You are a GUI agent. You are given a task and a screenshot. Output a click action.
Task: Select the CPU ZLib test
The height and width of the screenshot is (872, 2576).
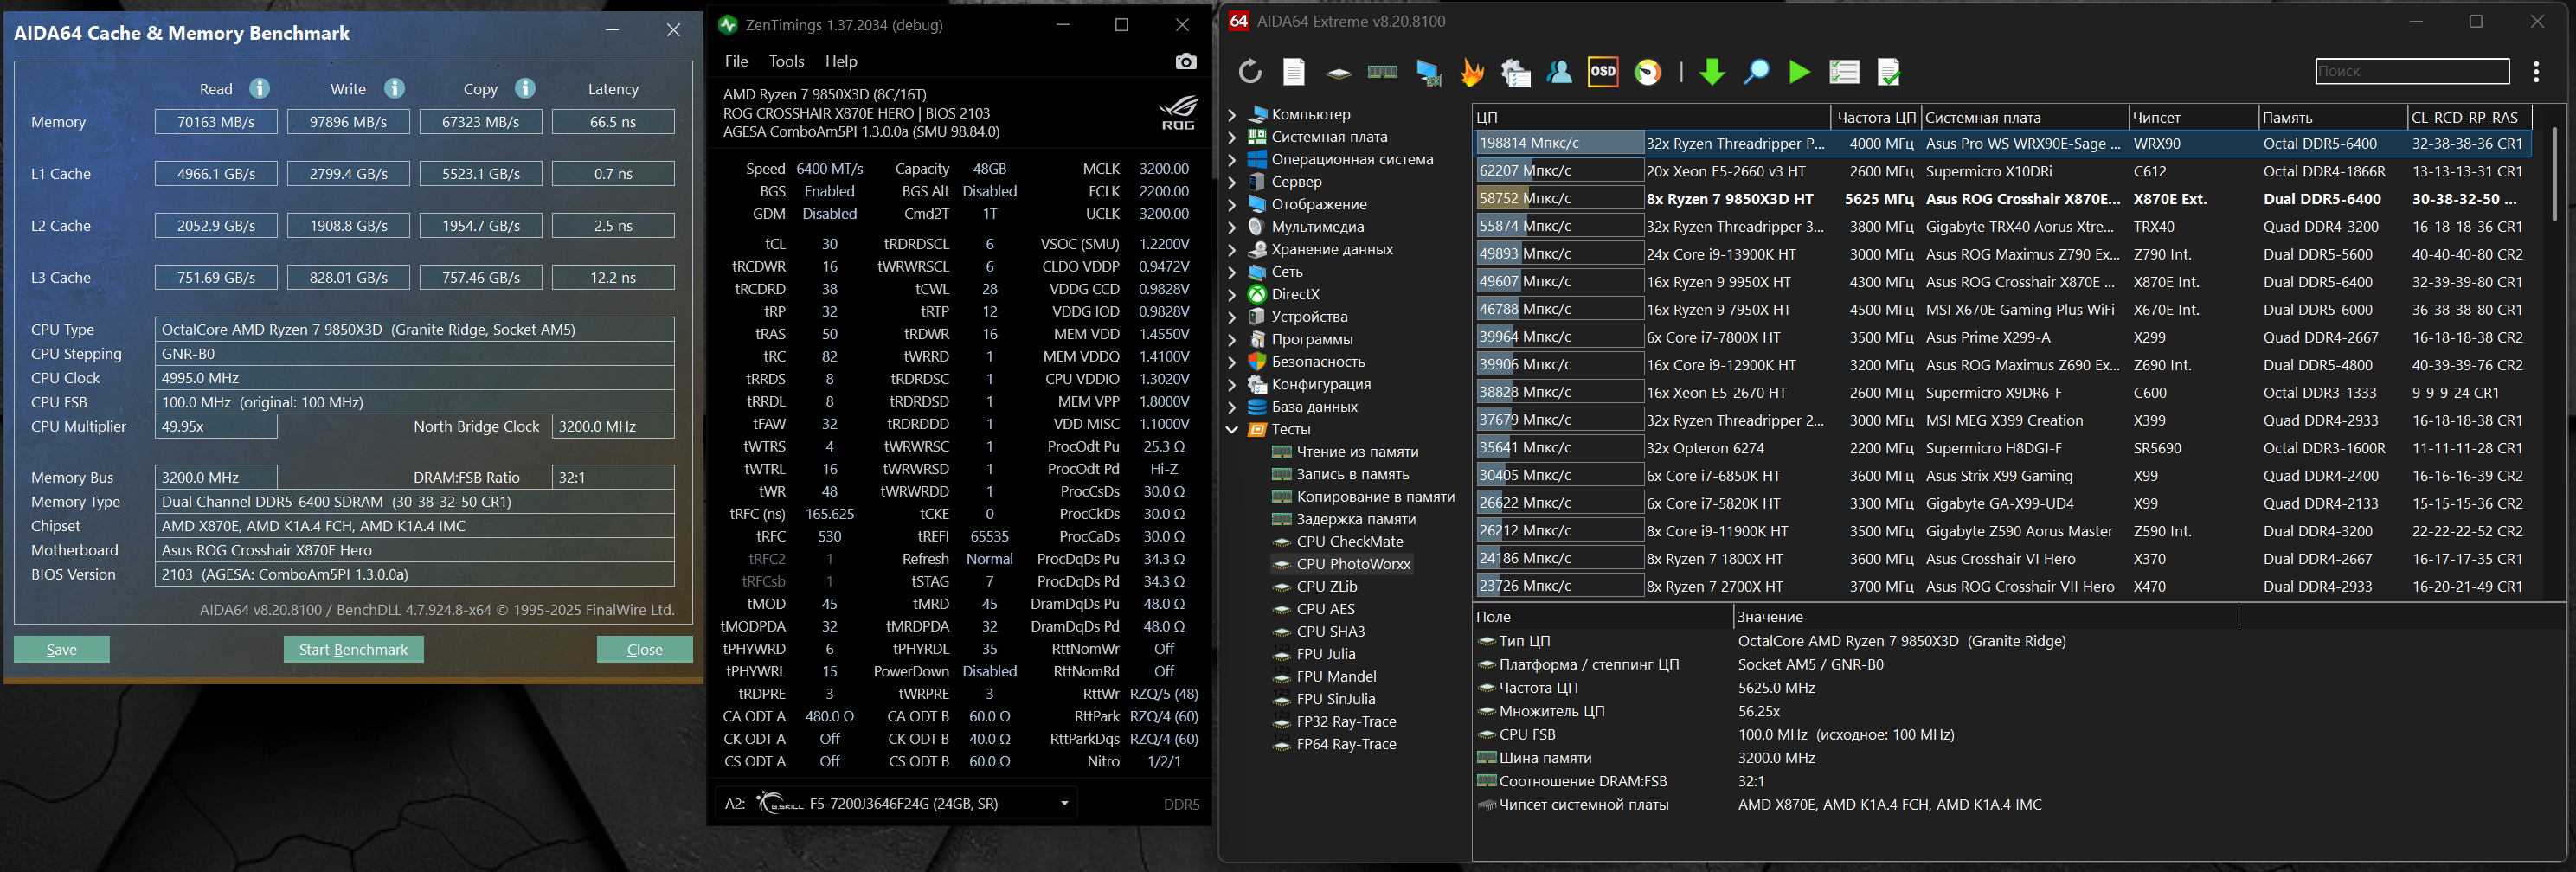(x=1326, y=587)
